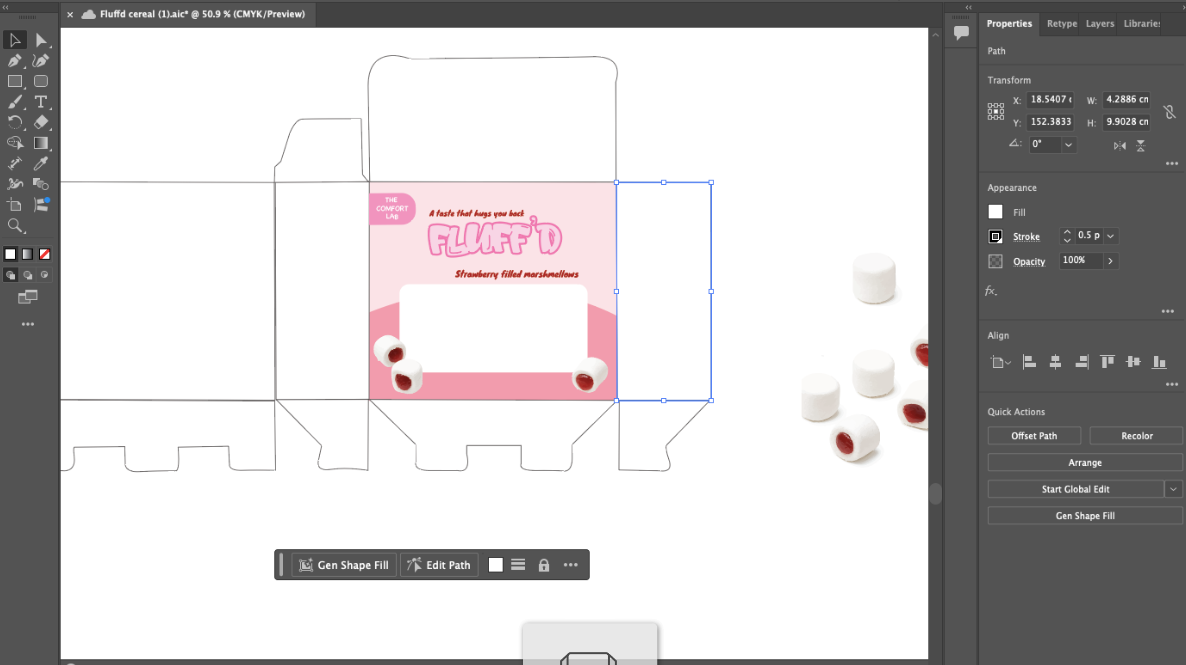Image resolution: width=1186 pixels, height=665 pixels.
Task: Flip selection vertically in Transform
Action: coord(1141,145)
